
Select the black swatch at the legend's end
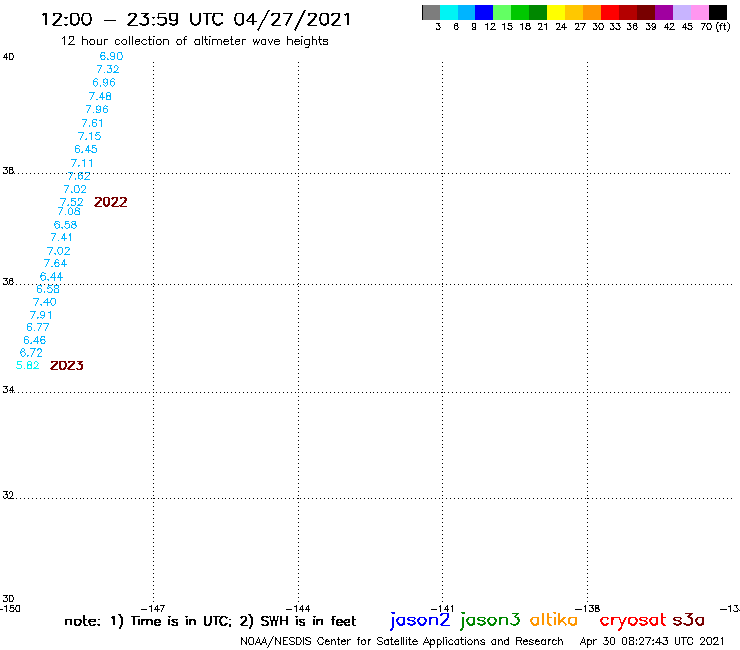point(718,13)
